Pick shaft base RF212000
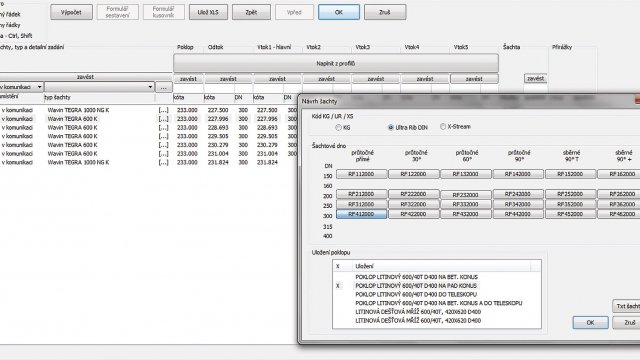Screen dimensions: 640x360 coord(361,194)
